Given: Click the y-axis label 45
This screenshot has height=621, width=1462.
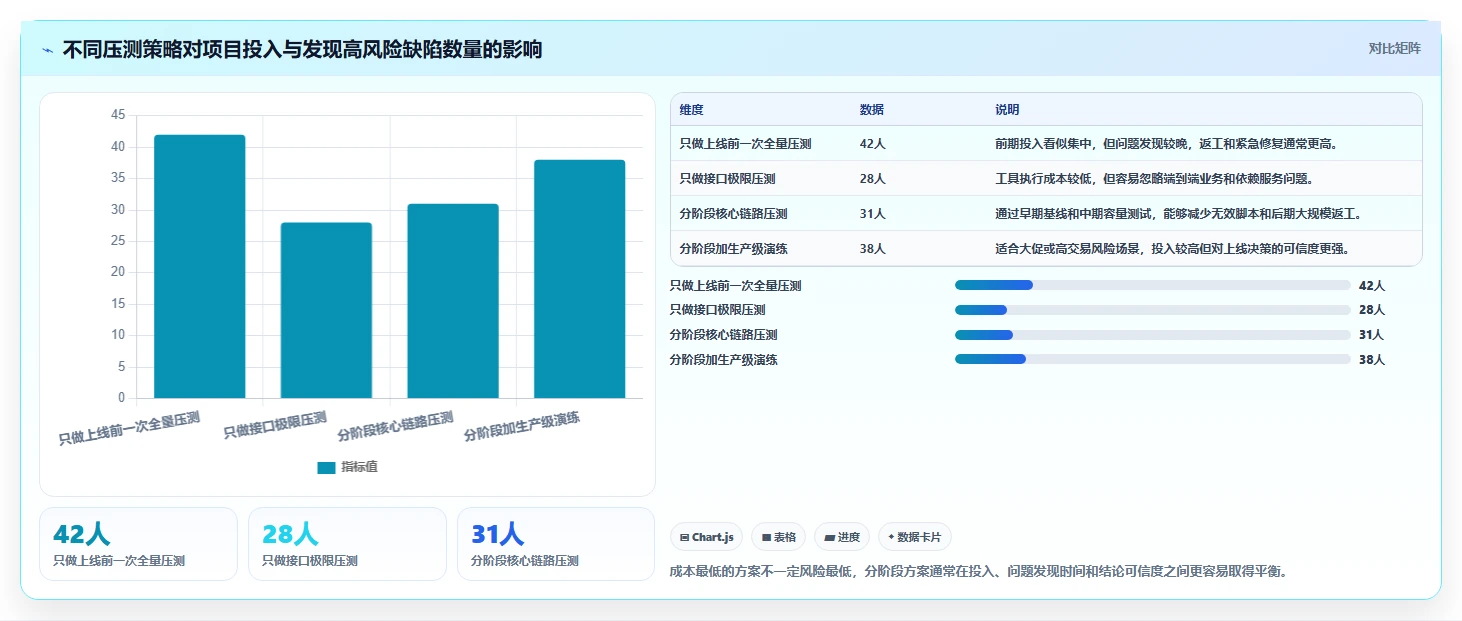Looking at the screenshot, I should (x=118, y=116).
